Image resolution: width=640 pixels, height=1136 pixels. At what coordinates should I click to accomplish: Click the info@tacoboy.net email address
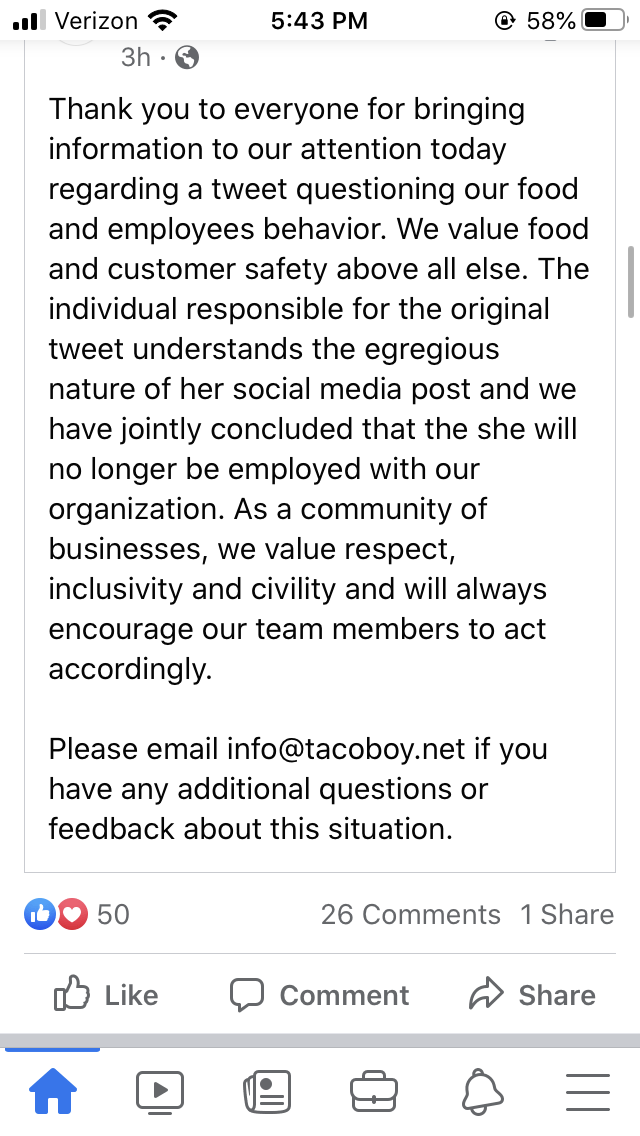click(x=346, y=748)
